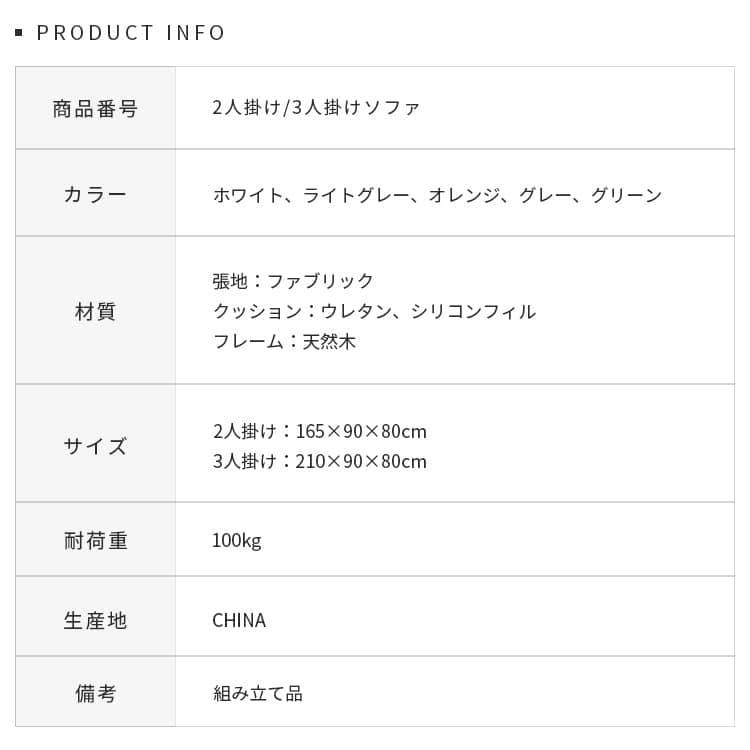Click the PRODUCT INFO heading

[131, 33]
